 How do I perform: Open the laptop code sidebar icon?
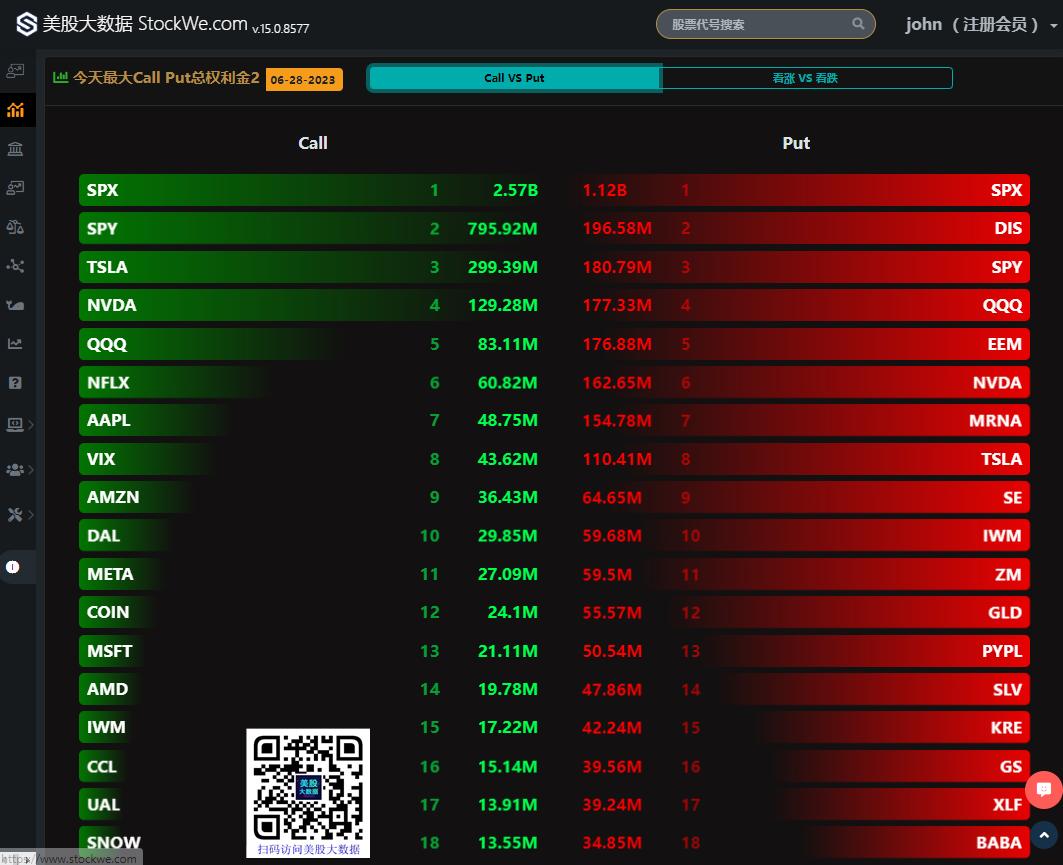point(15,424)
